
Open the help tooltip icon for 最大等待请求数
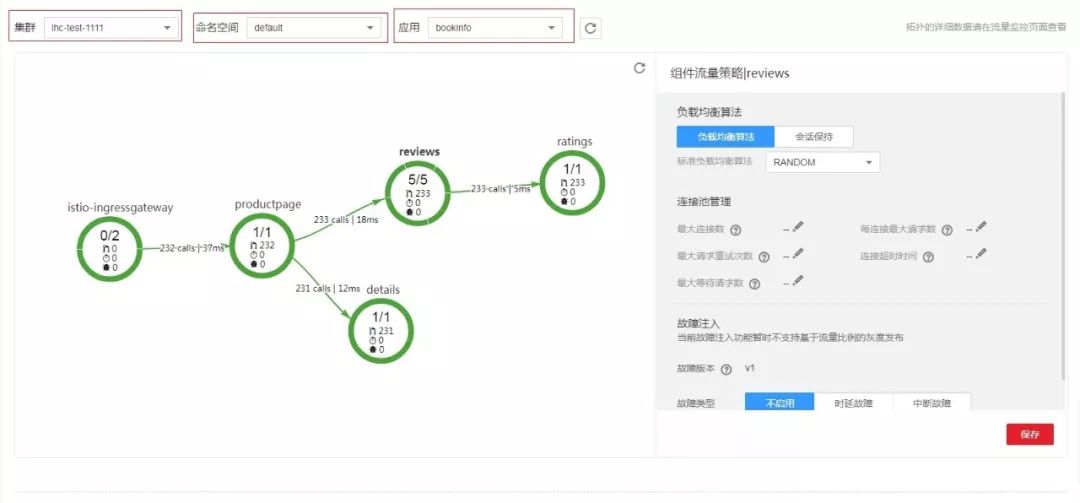tap(754, 284)
